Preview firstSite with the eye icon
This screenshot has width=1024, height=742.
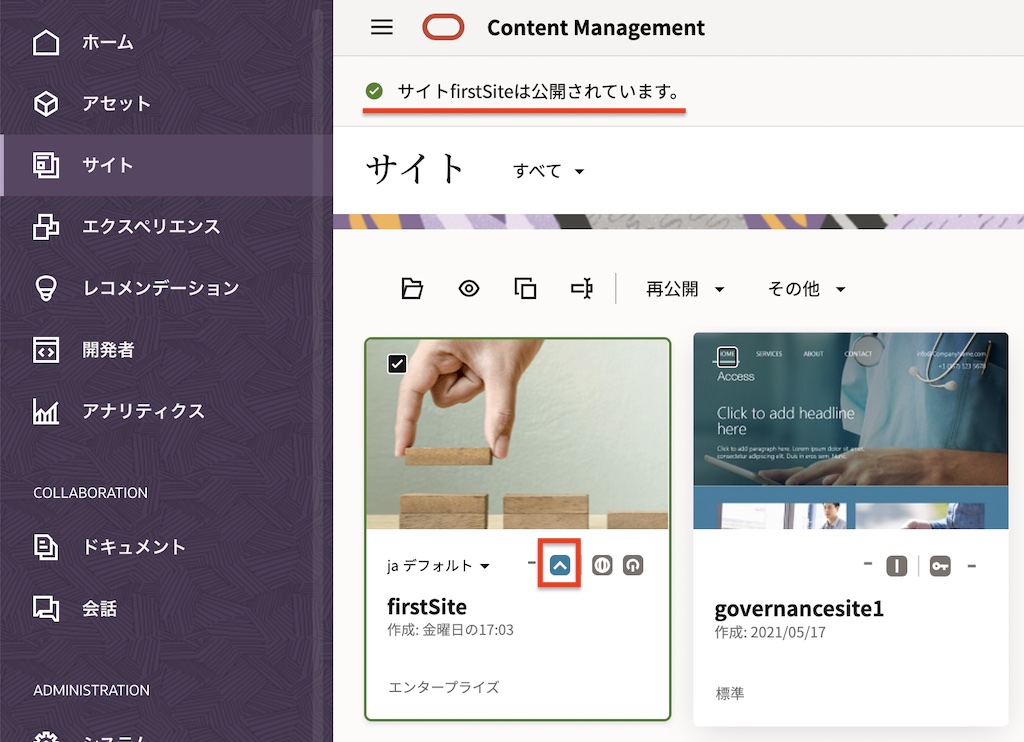[x=468, y=288]
